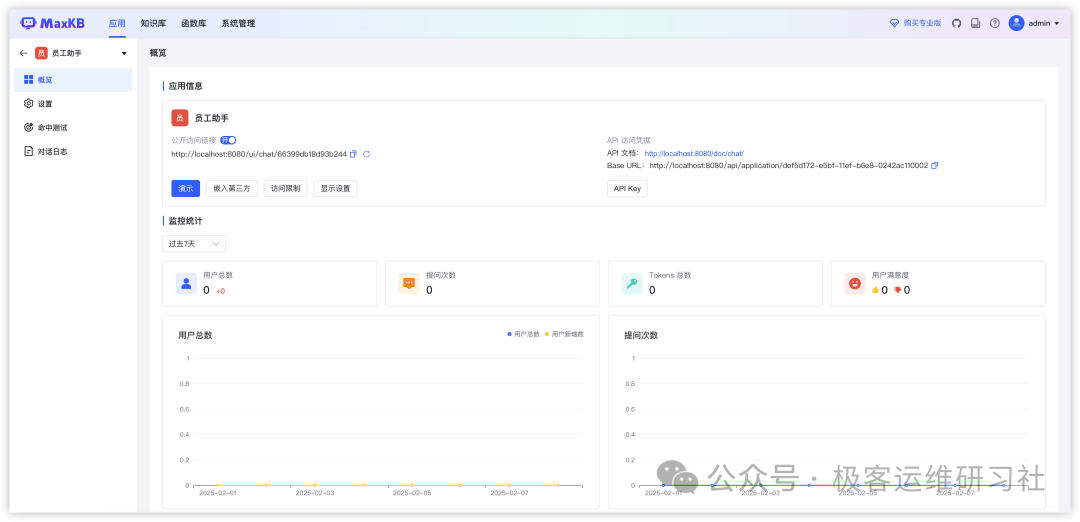Click the help question mark icon
Image resolution: width=1080 pixels, height=522 pixels.
[x=994, y=23]
